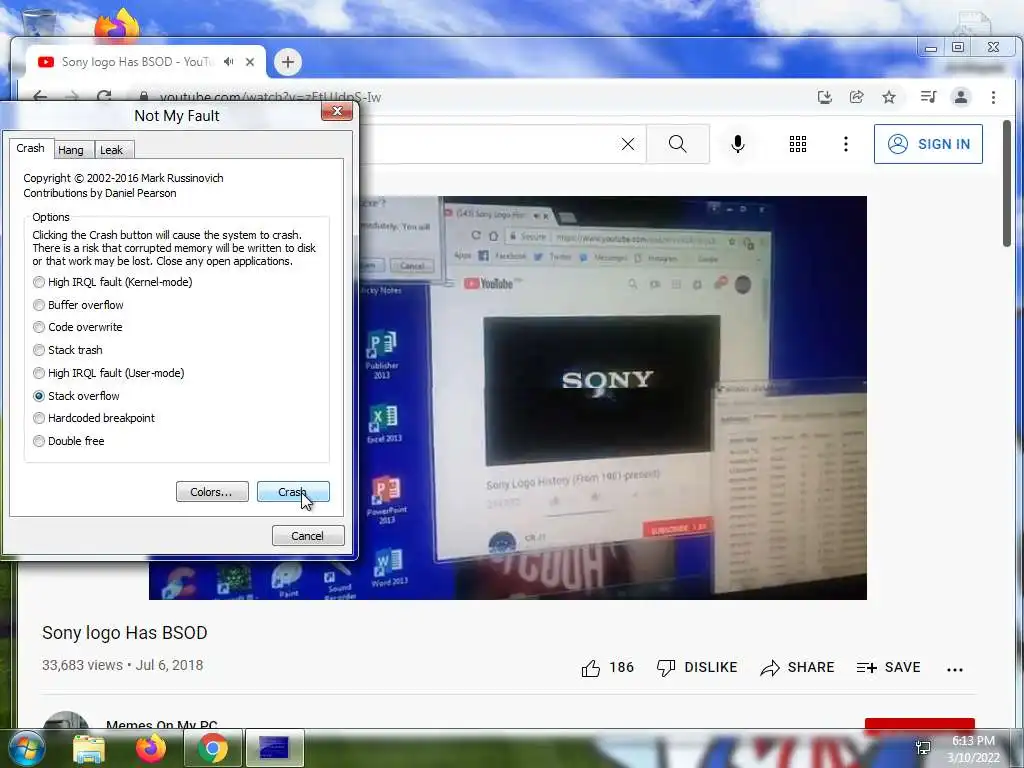This screenshot has height=768, width=1024.
Task: Click the YouTube address bar URL
Action: (x=270, y=97)
